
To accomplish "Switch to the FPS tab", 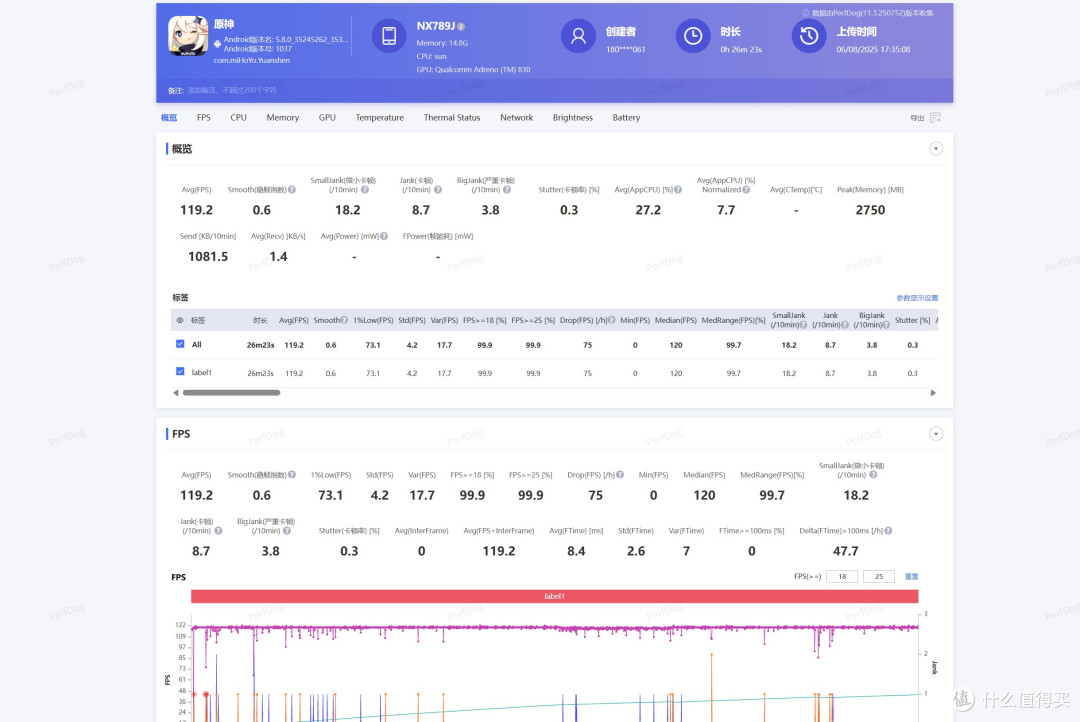I will pos(203,118).
